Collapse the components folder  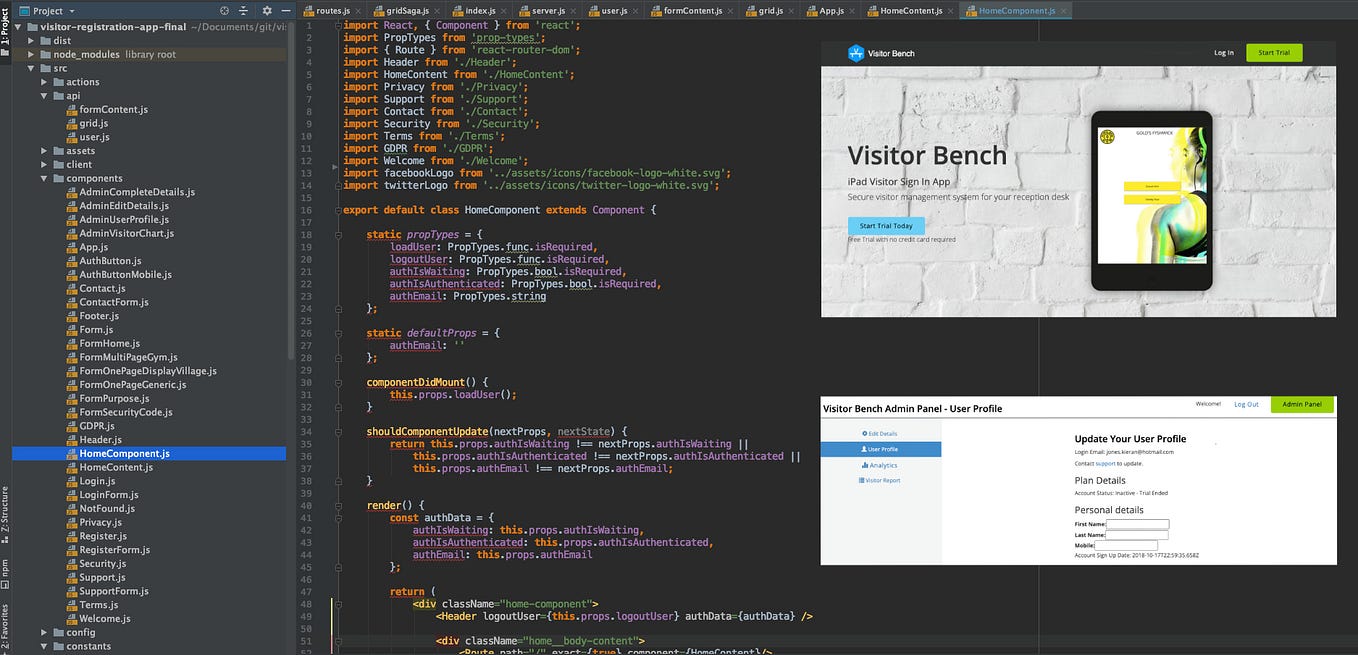[x=43, y=178]
